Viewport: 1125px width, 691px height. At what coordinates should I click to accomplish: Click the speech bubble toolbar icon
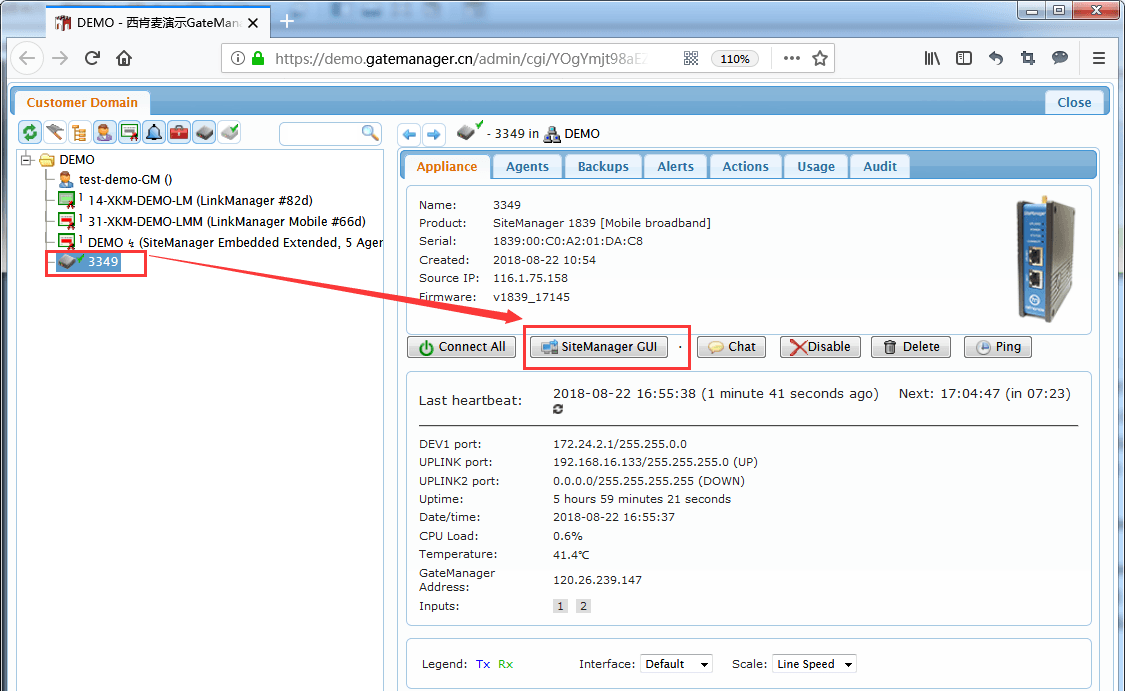pyautogui.click(x=1060, y=58)
